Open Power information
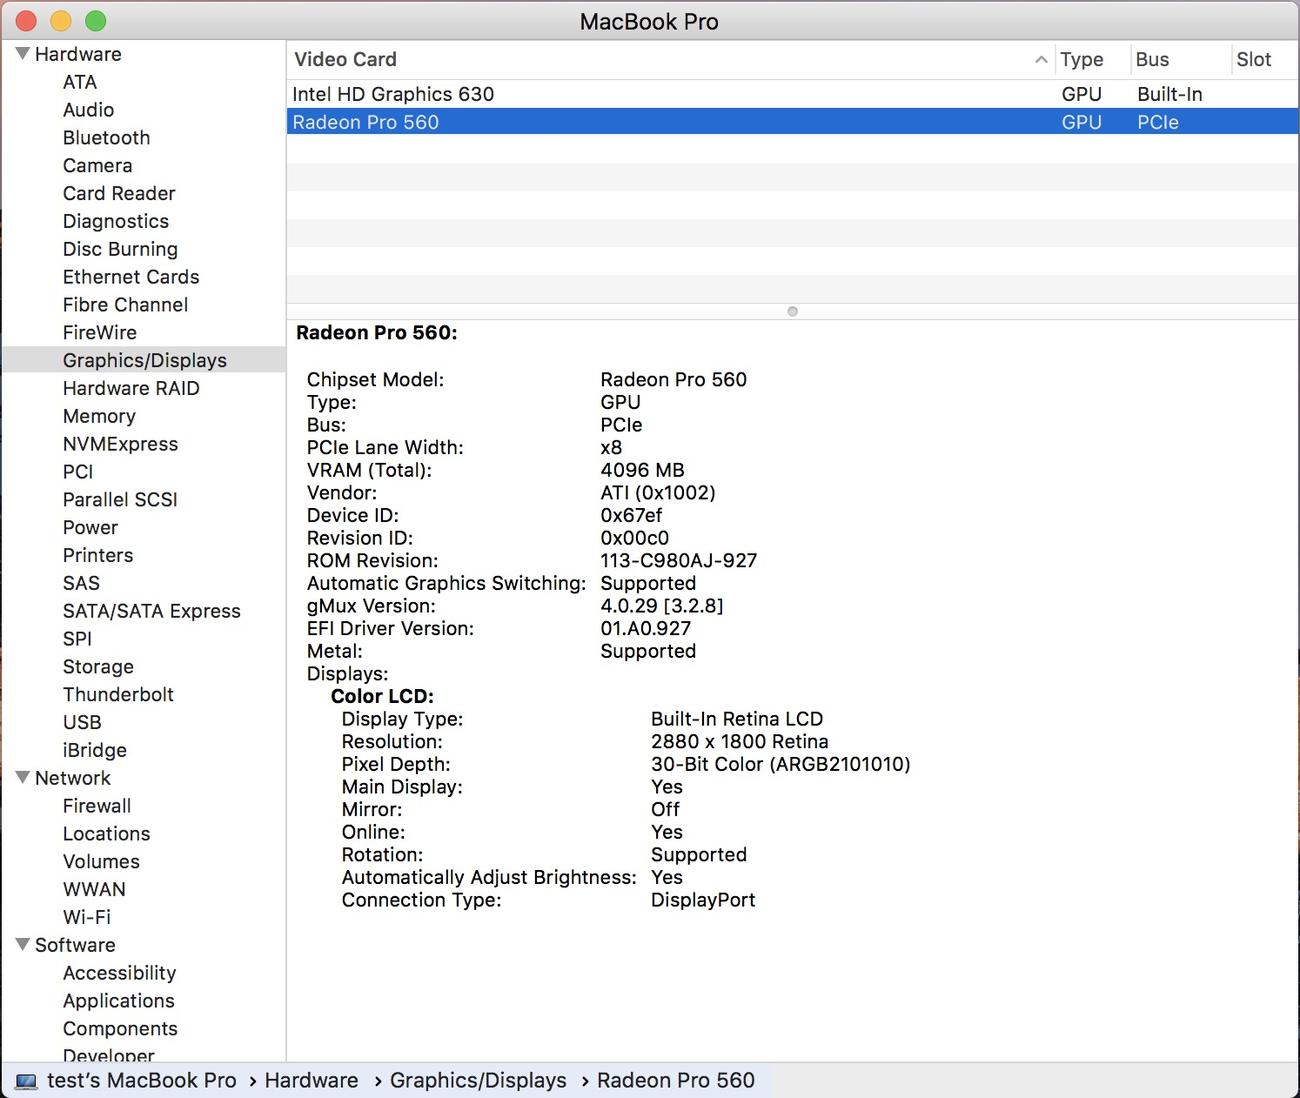The height and width of the screenshot is (1098, 1300). [x=90, y=527]
